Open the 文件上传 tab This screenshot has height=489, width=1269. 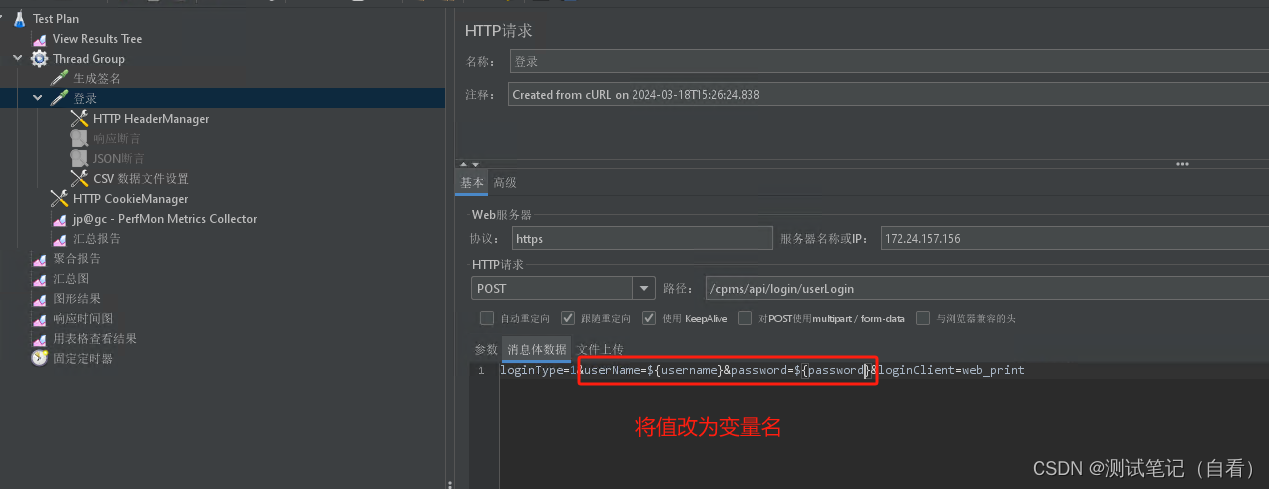[x=600, y=349]
